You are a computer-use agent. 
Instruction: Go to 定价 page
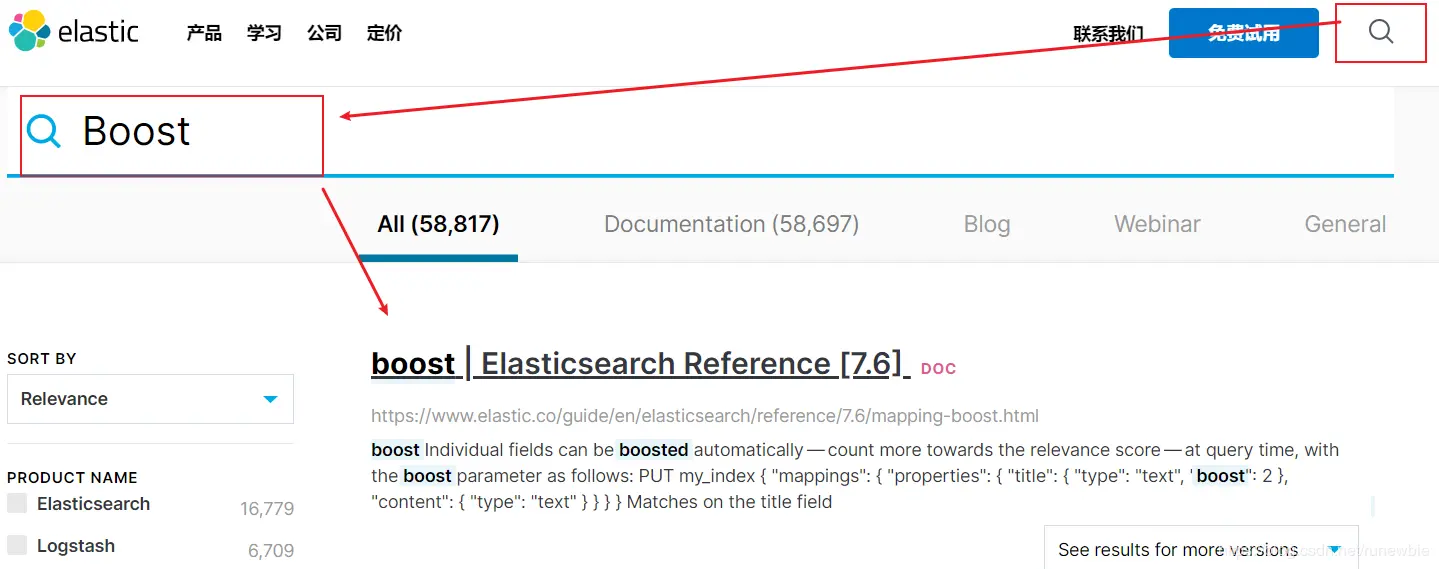pyautogui.click(x=384, y=33)
